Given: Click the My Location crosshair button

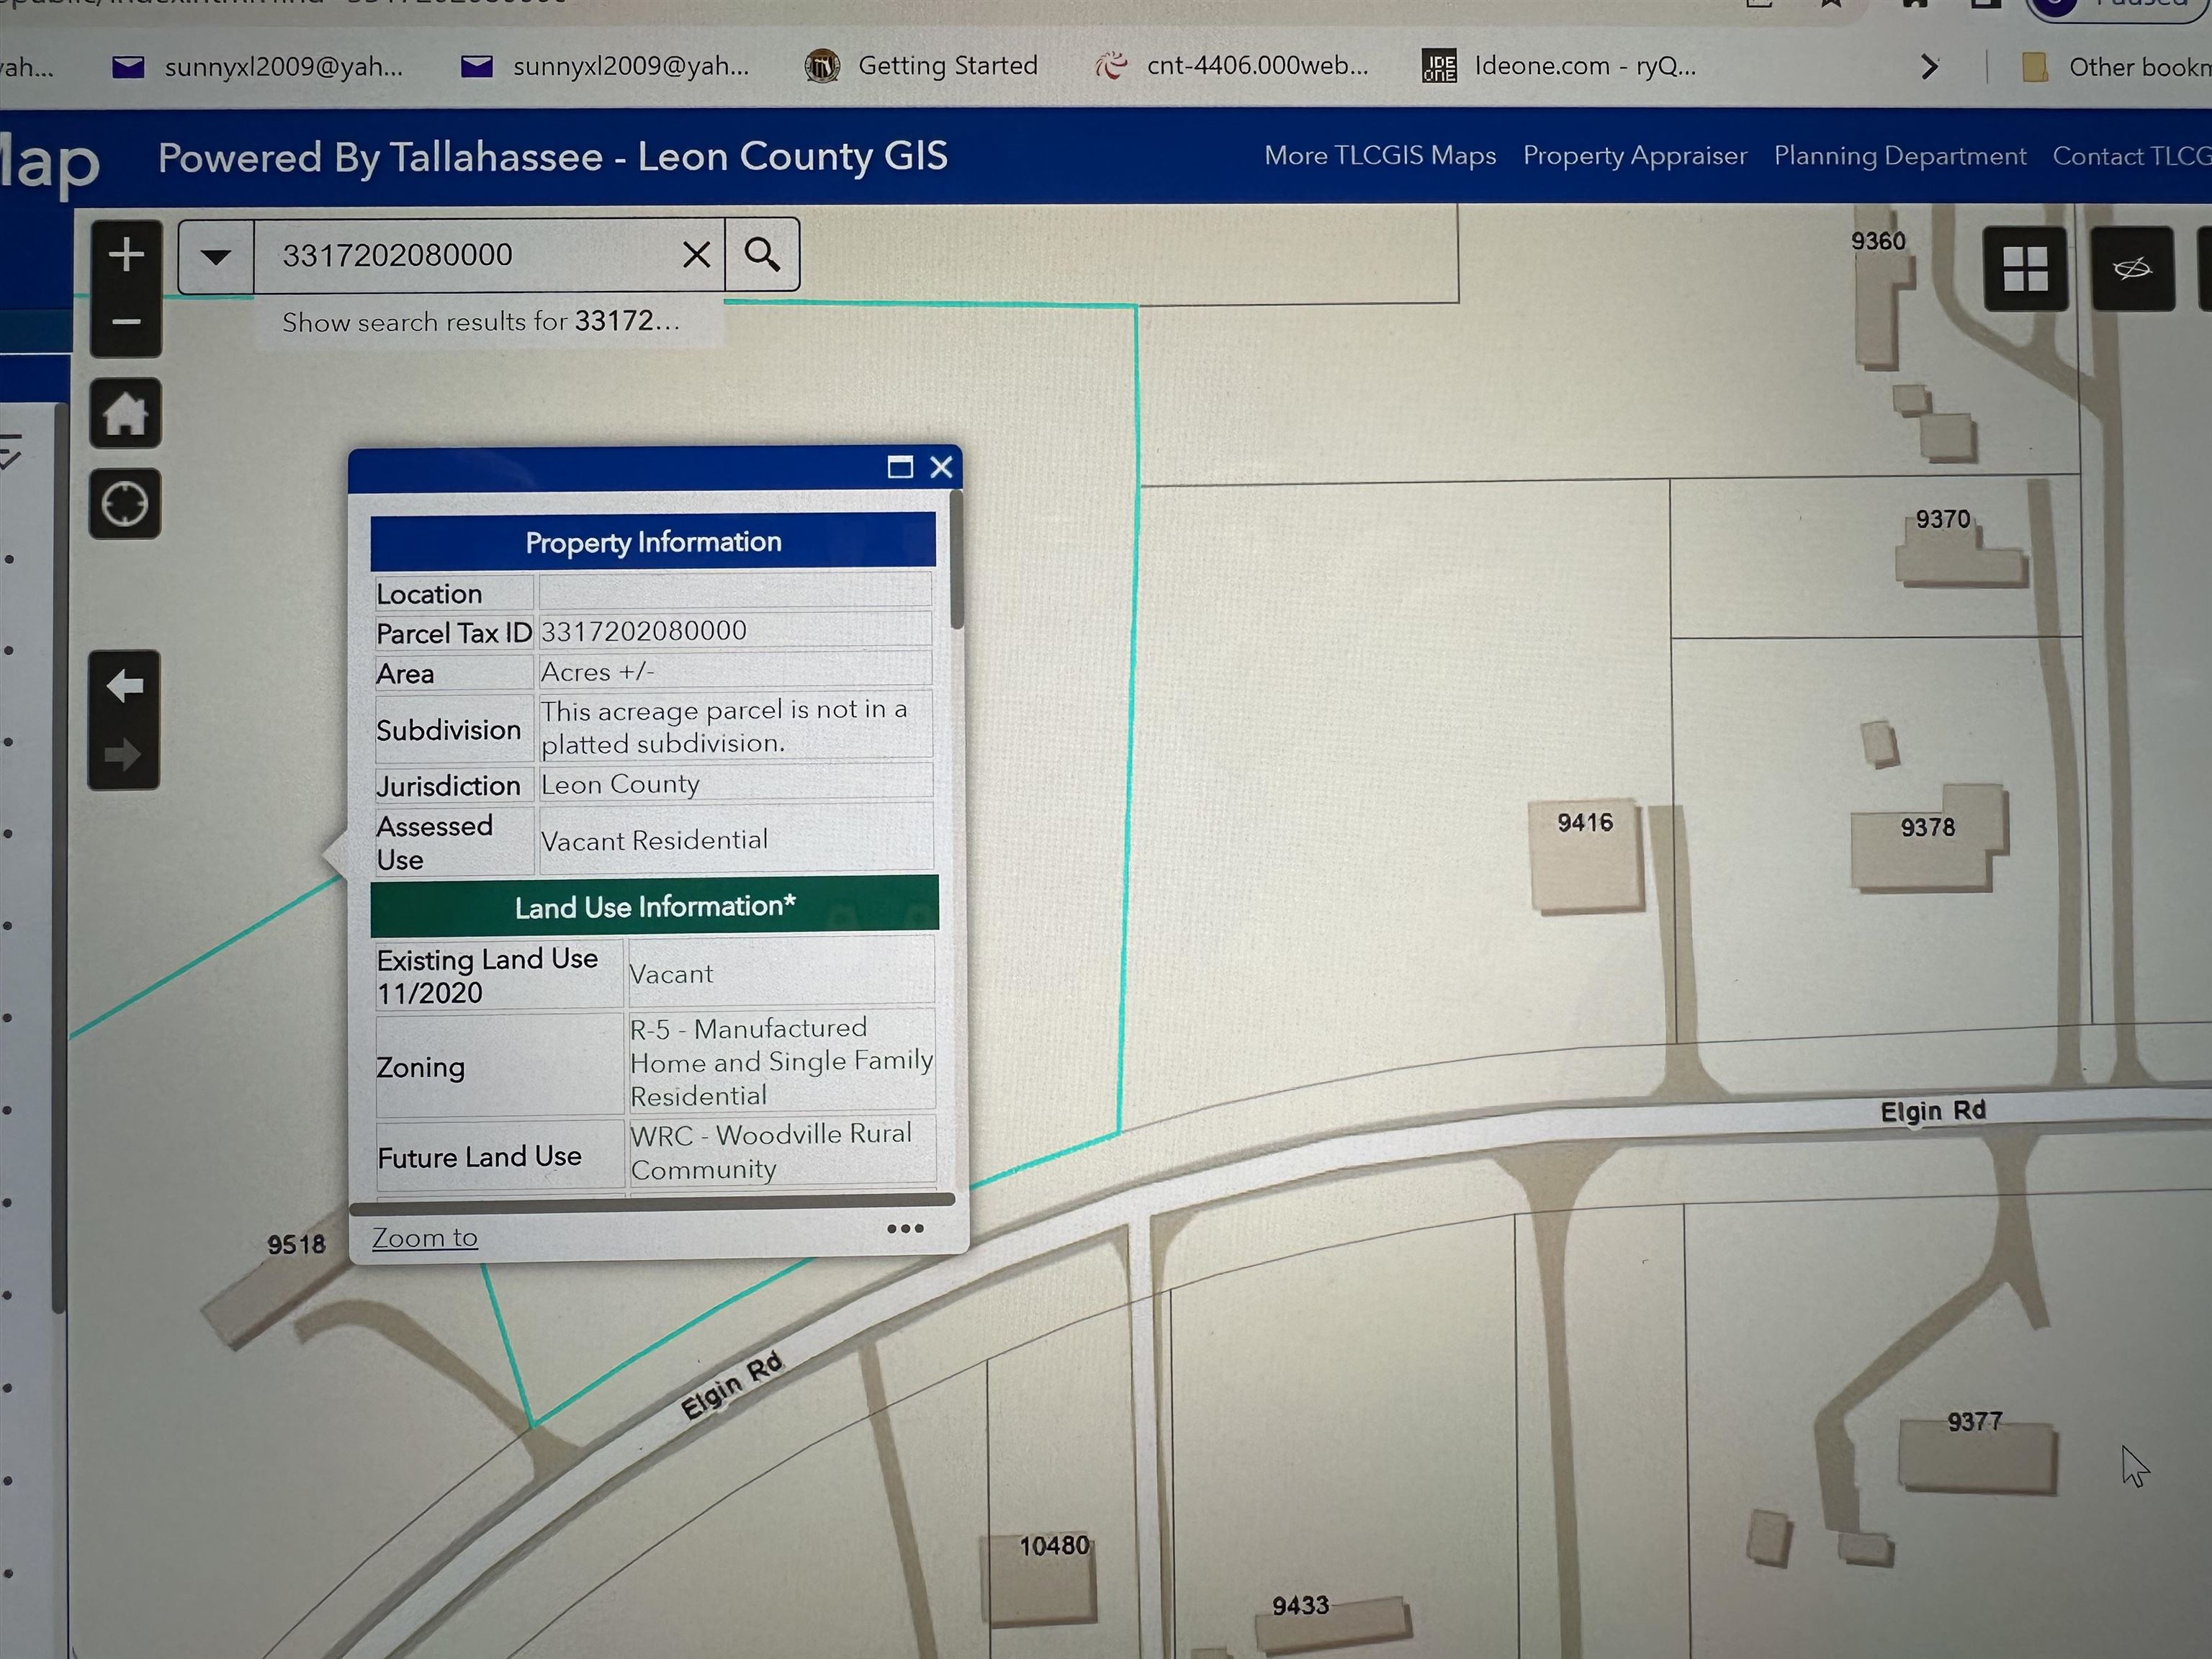Looking at the screenshot, I should (125, 503).
